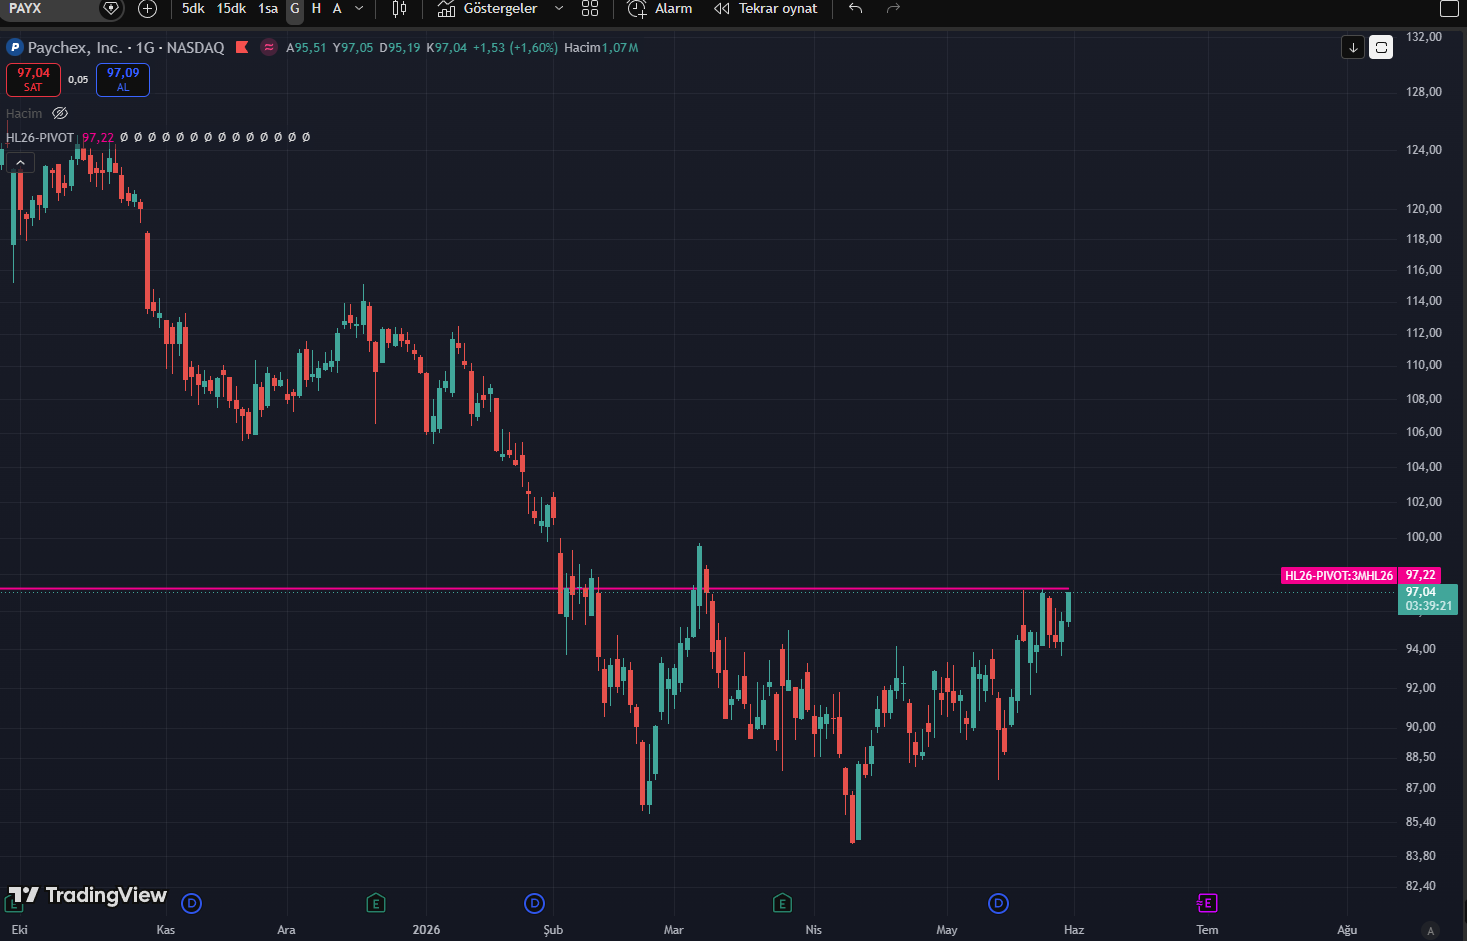Select the G daily timeframe
Image resolution: width=1467 pixels, height=941 pixels.
295,9
